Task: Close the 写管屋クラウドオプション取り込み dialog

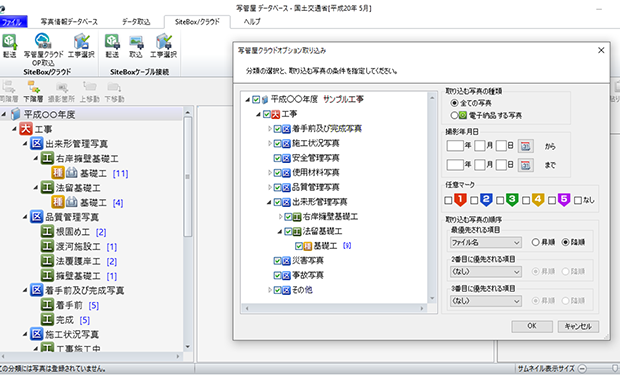Action: [x=601, y=51]
